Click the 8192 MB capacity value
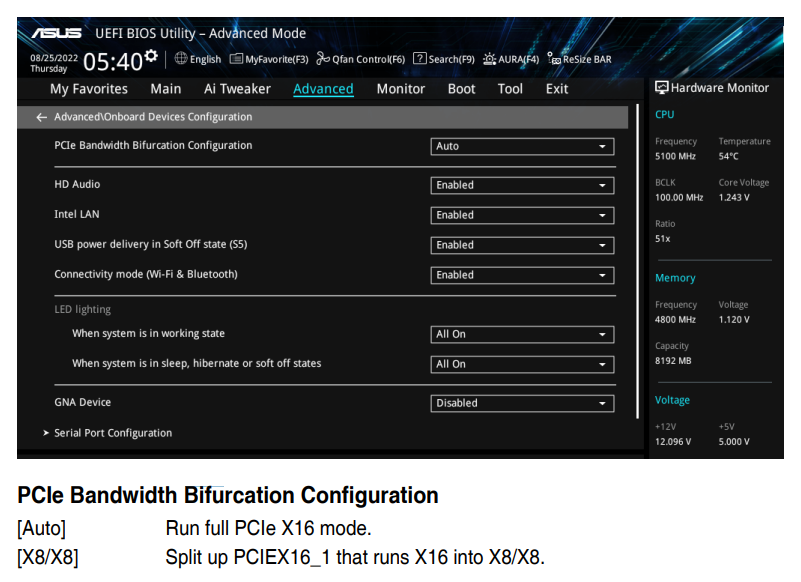 (673, 361)
